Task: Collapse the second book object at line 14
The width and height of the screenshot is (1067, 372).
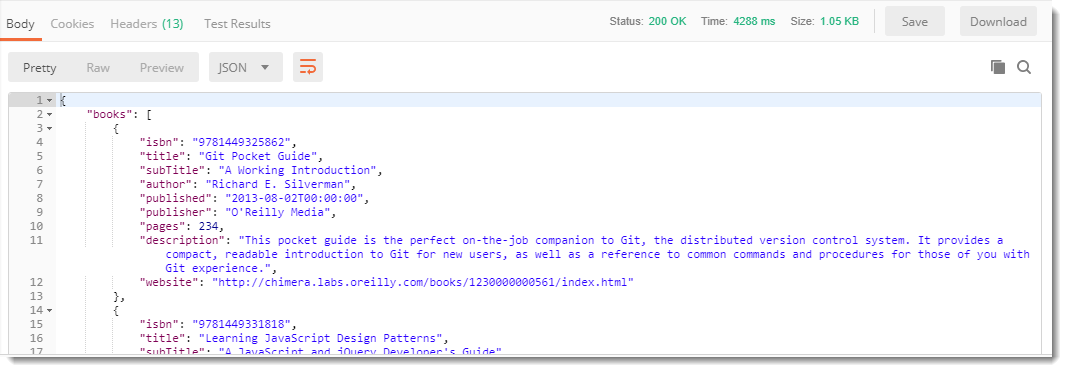Action: click(49, 310)
